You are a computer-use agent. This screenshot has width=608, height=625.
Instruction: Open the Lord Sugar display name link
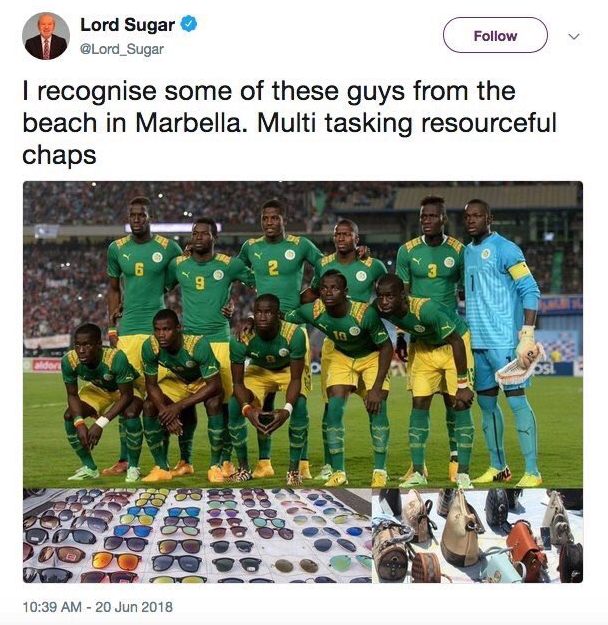pyautogui.click(x=127, y=26)
